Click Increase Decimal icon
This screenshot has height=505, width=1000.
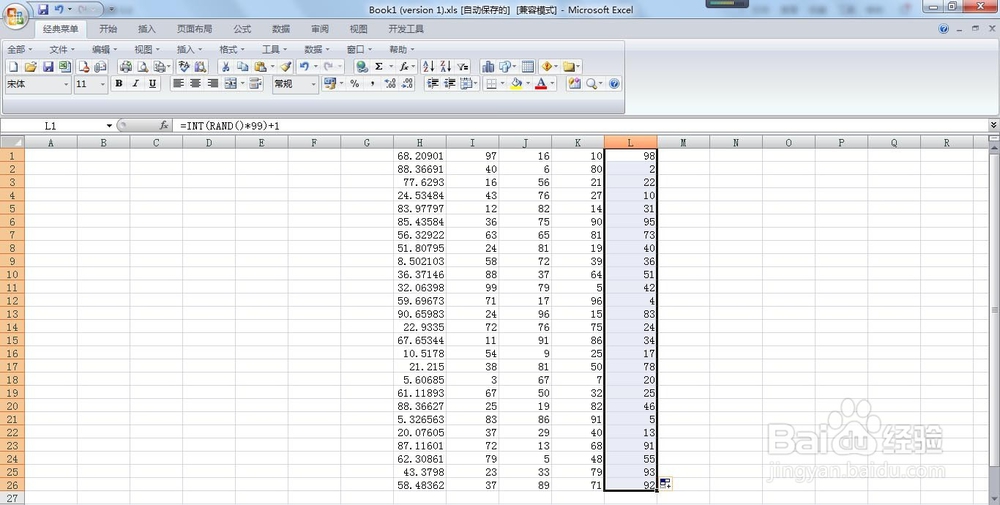390,84
